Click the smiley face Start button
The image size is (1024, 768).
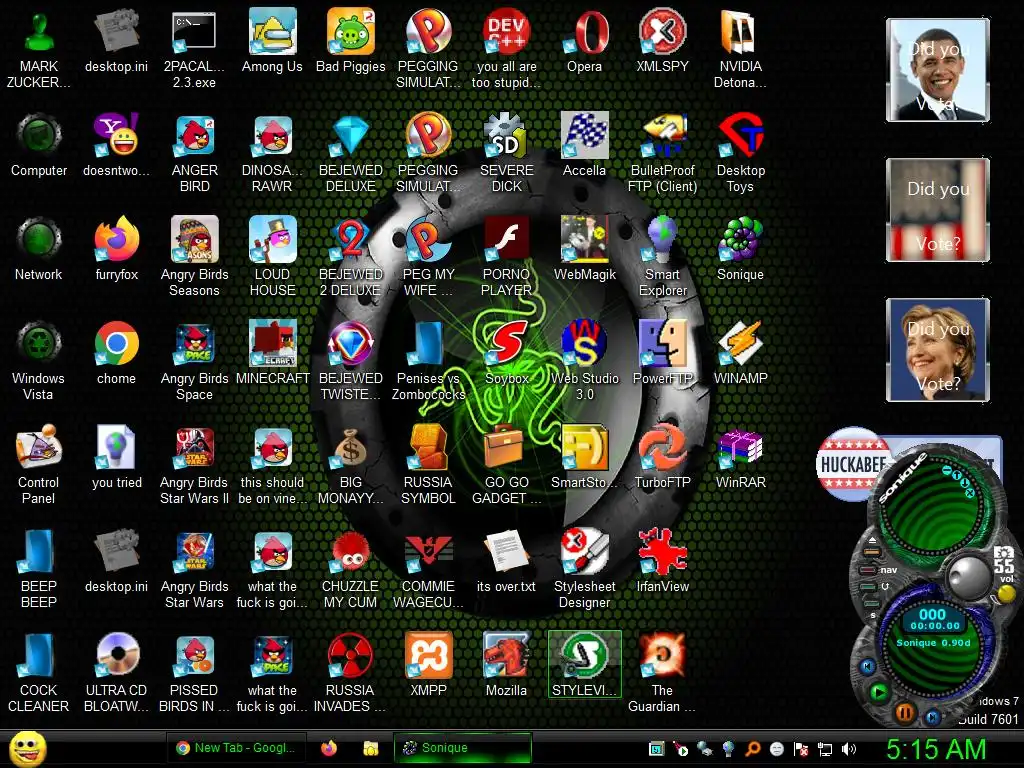tap(28, 748)
